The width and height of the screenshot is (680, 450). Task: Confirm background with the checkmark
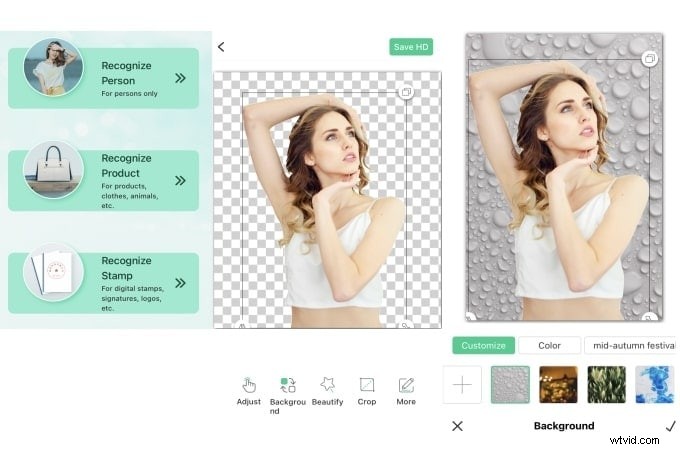tap(669, 426)
